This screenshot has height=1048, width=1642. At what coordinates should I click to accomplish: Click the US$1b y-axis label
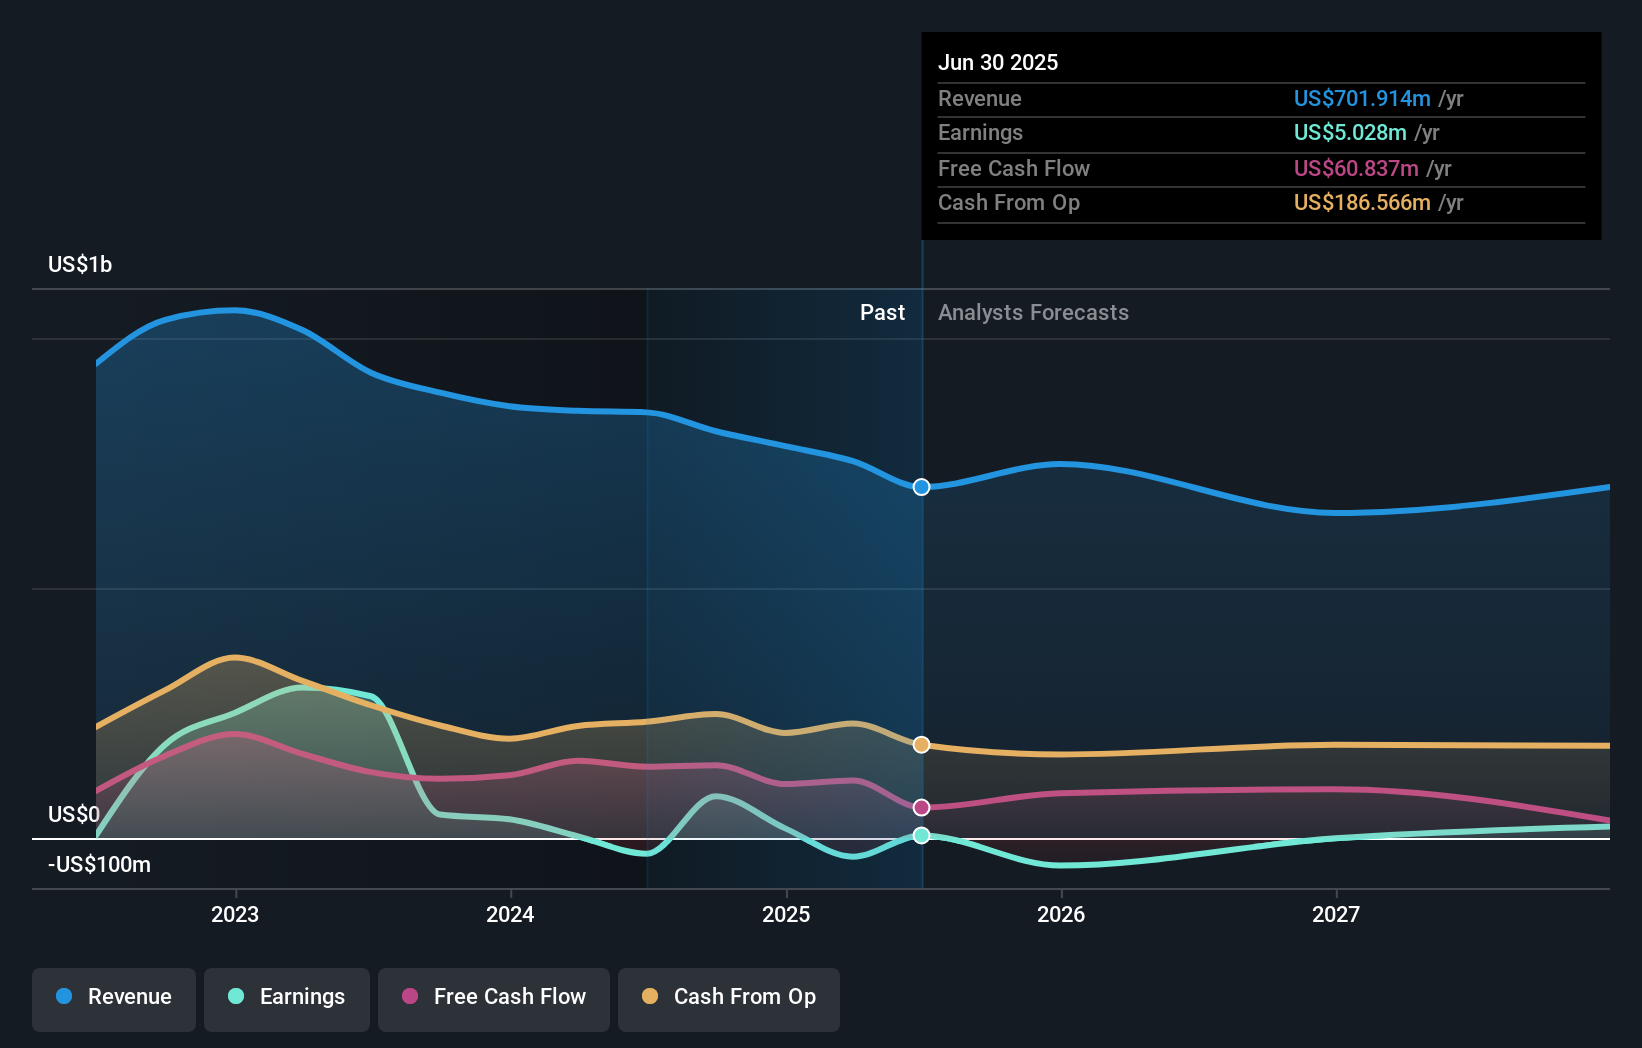pos(80,264)
